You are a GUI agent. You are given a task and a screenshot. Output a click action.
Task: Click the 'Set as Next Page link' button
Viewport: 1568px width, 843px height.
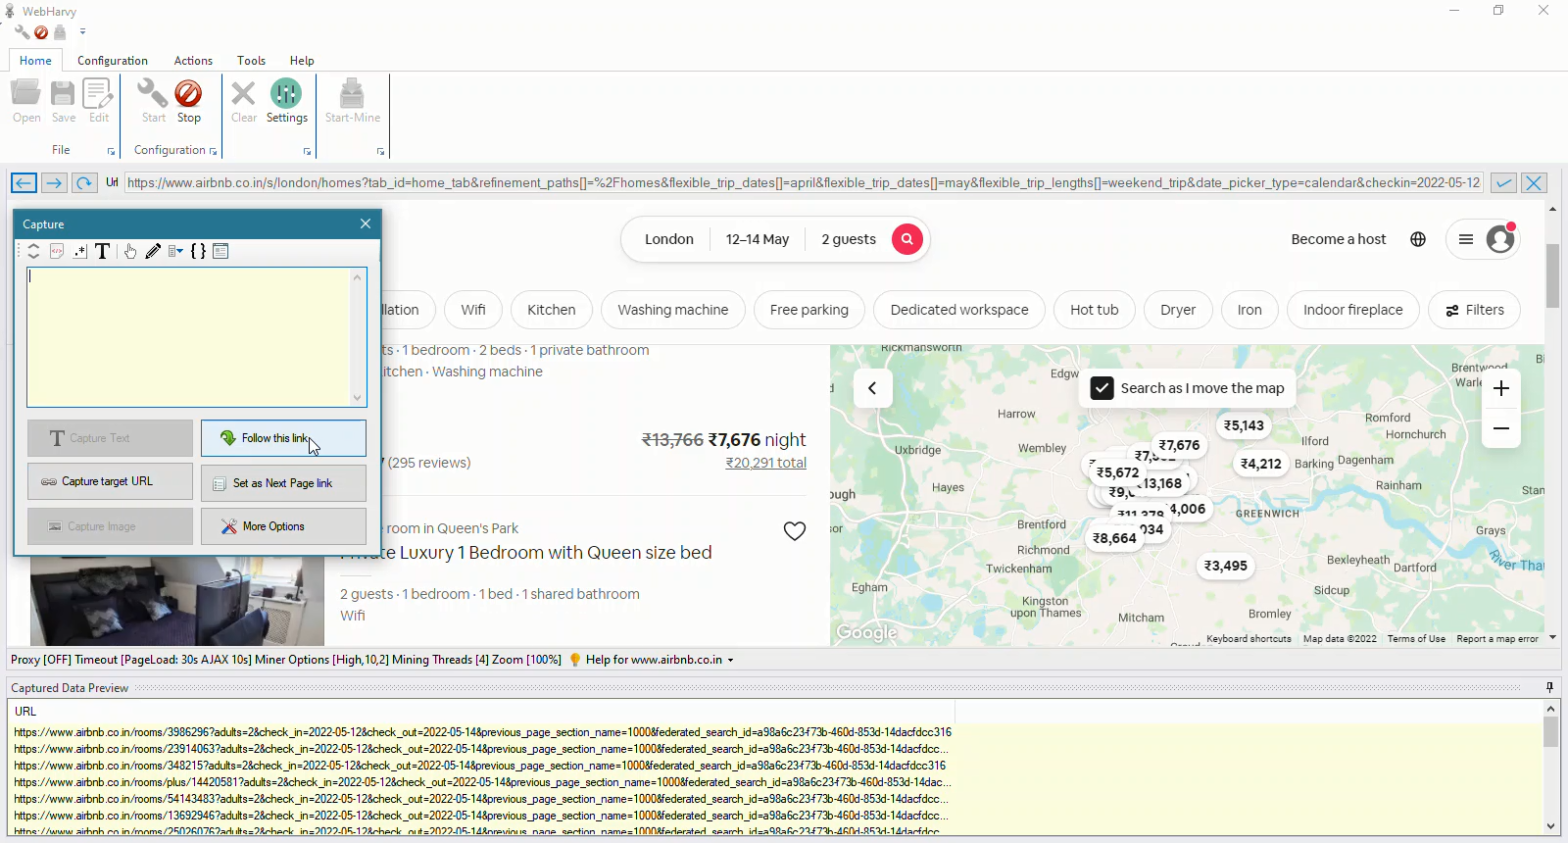click(x=283, y=483)
